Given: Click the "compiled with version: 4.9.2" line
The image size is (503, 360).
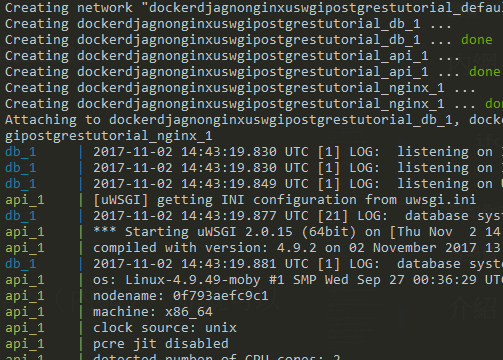Looking at the screenshot, I should coord(298,248).
